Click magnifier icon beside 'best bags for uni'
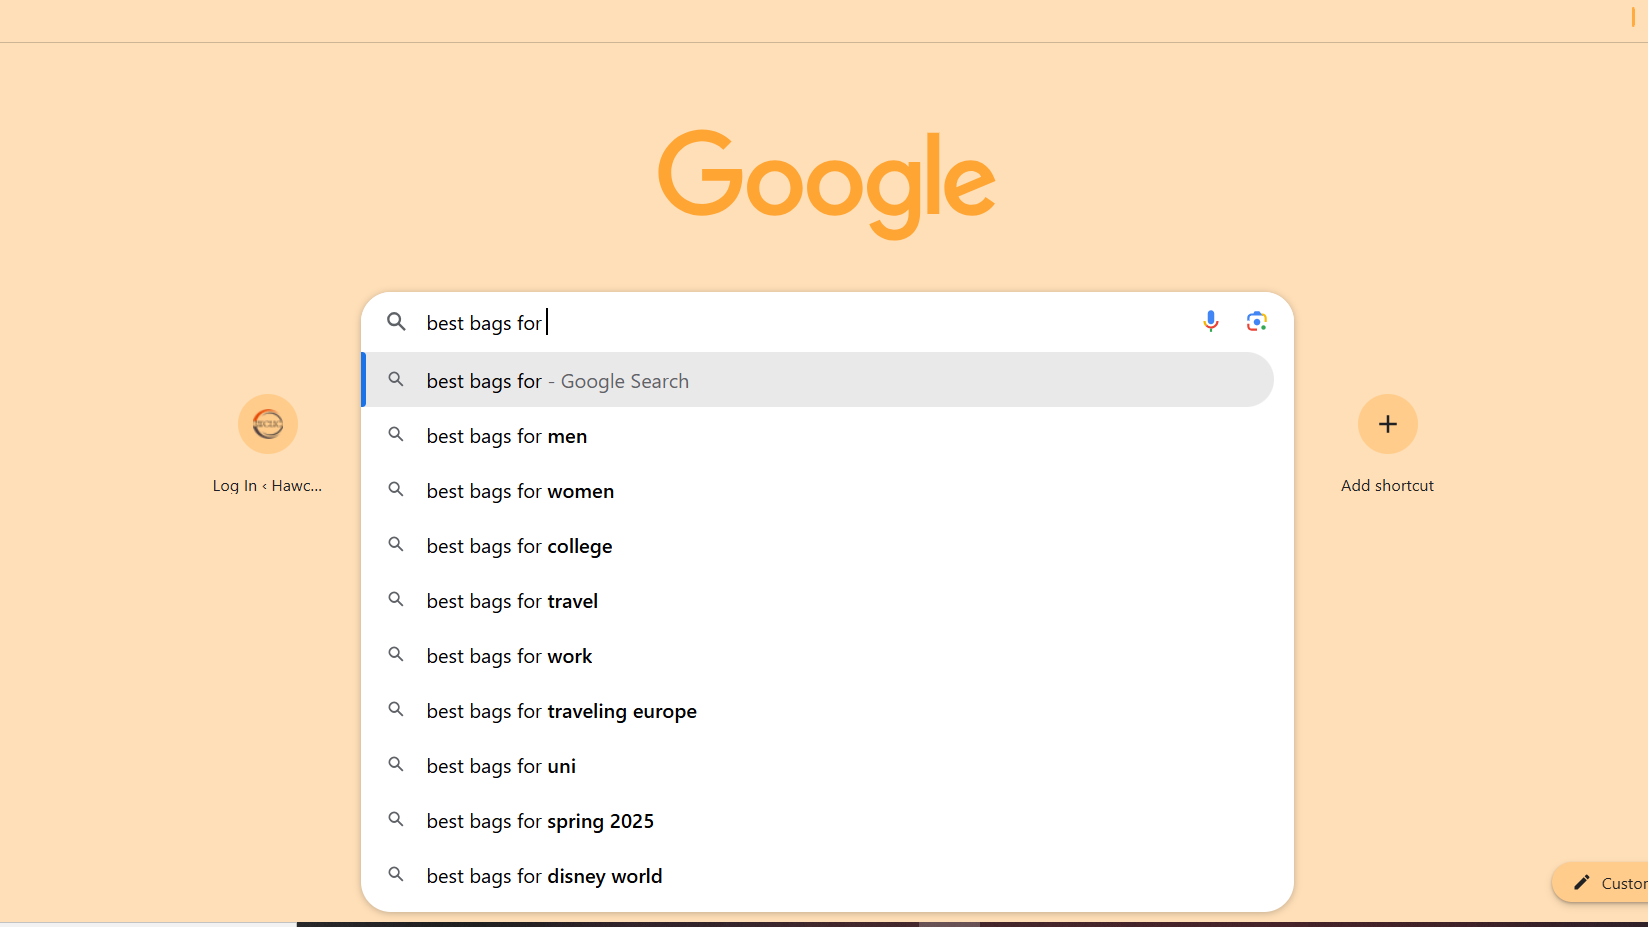Screen dimensions: 1648x927 tap(396, 765)
